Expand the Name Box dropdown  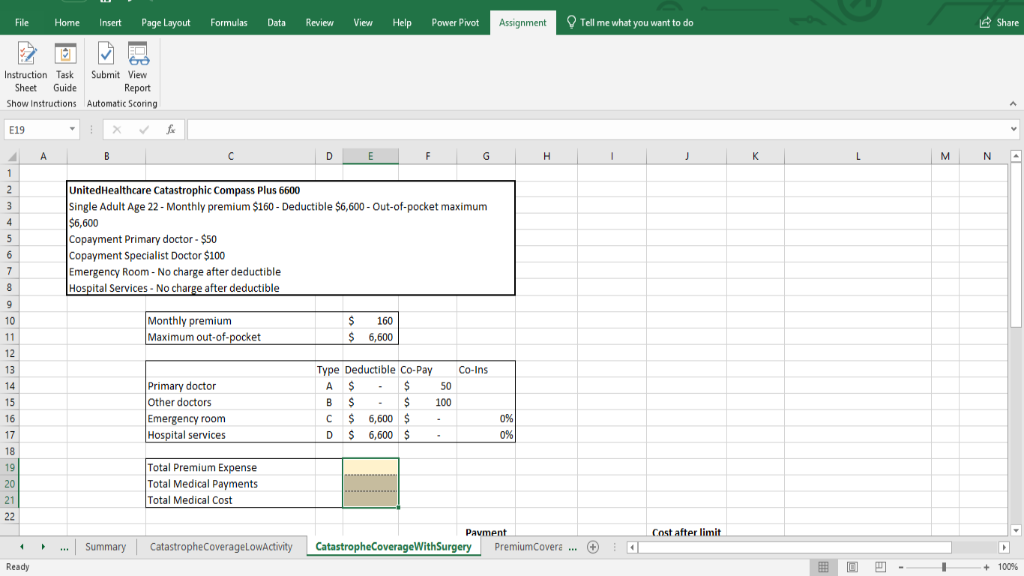tap(72, 129)
